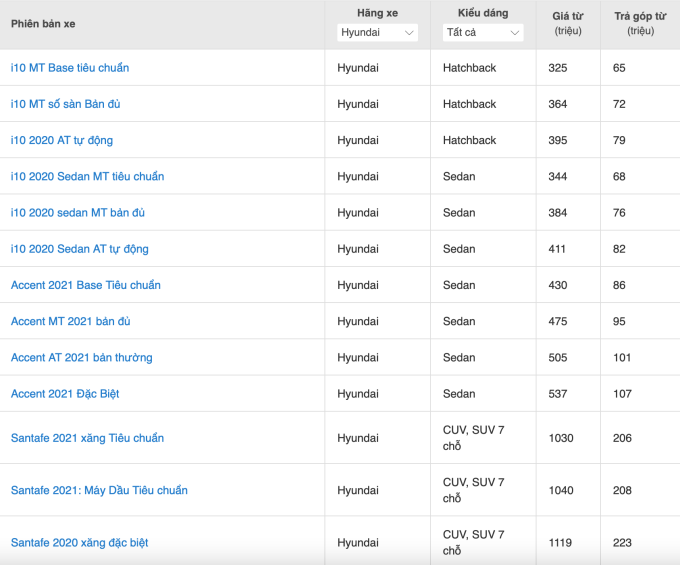Click i10 2020 Sedan AT tự động
This screenshot has height=565, width=680.
[80, 248]
